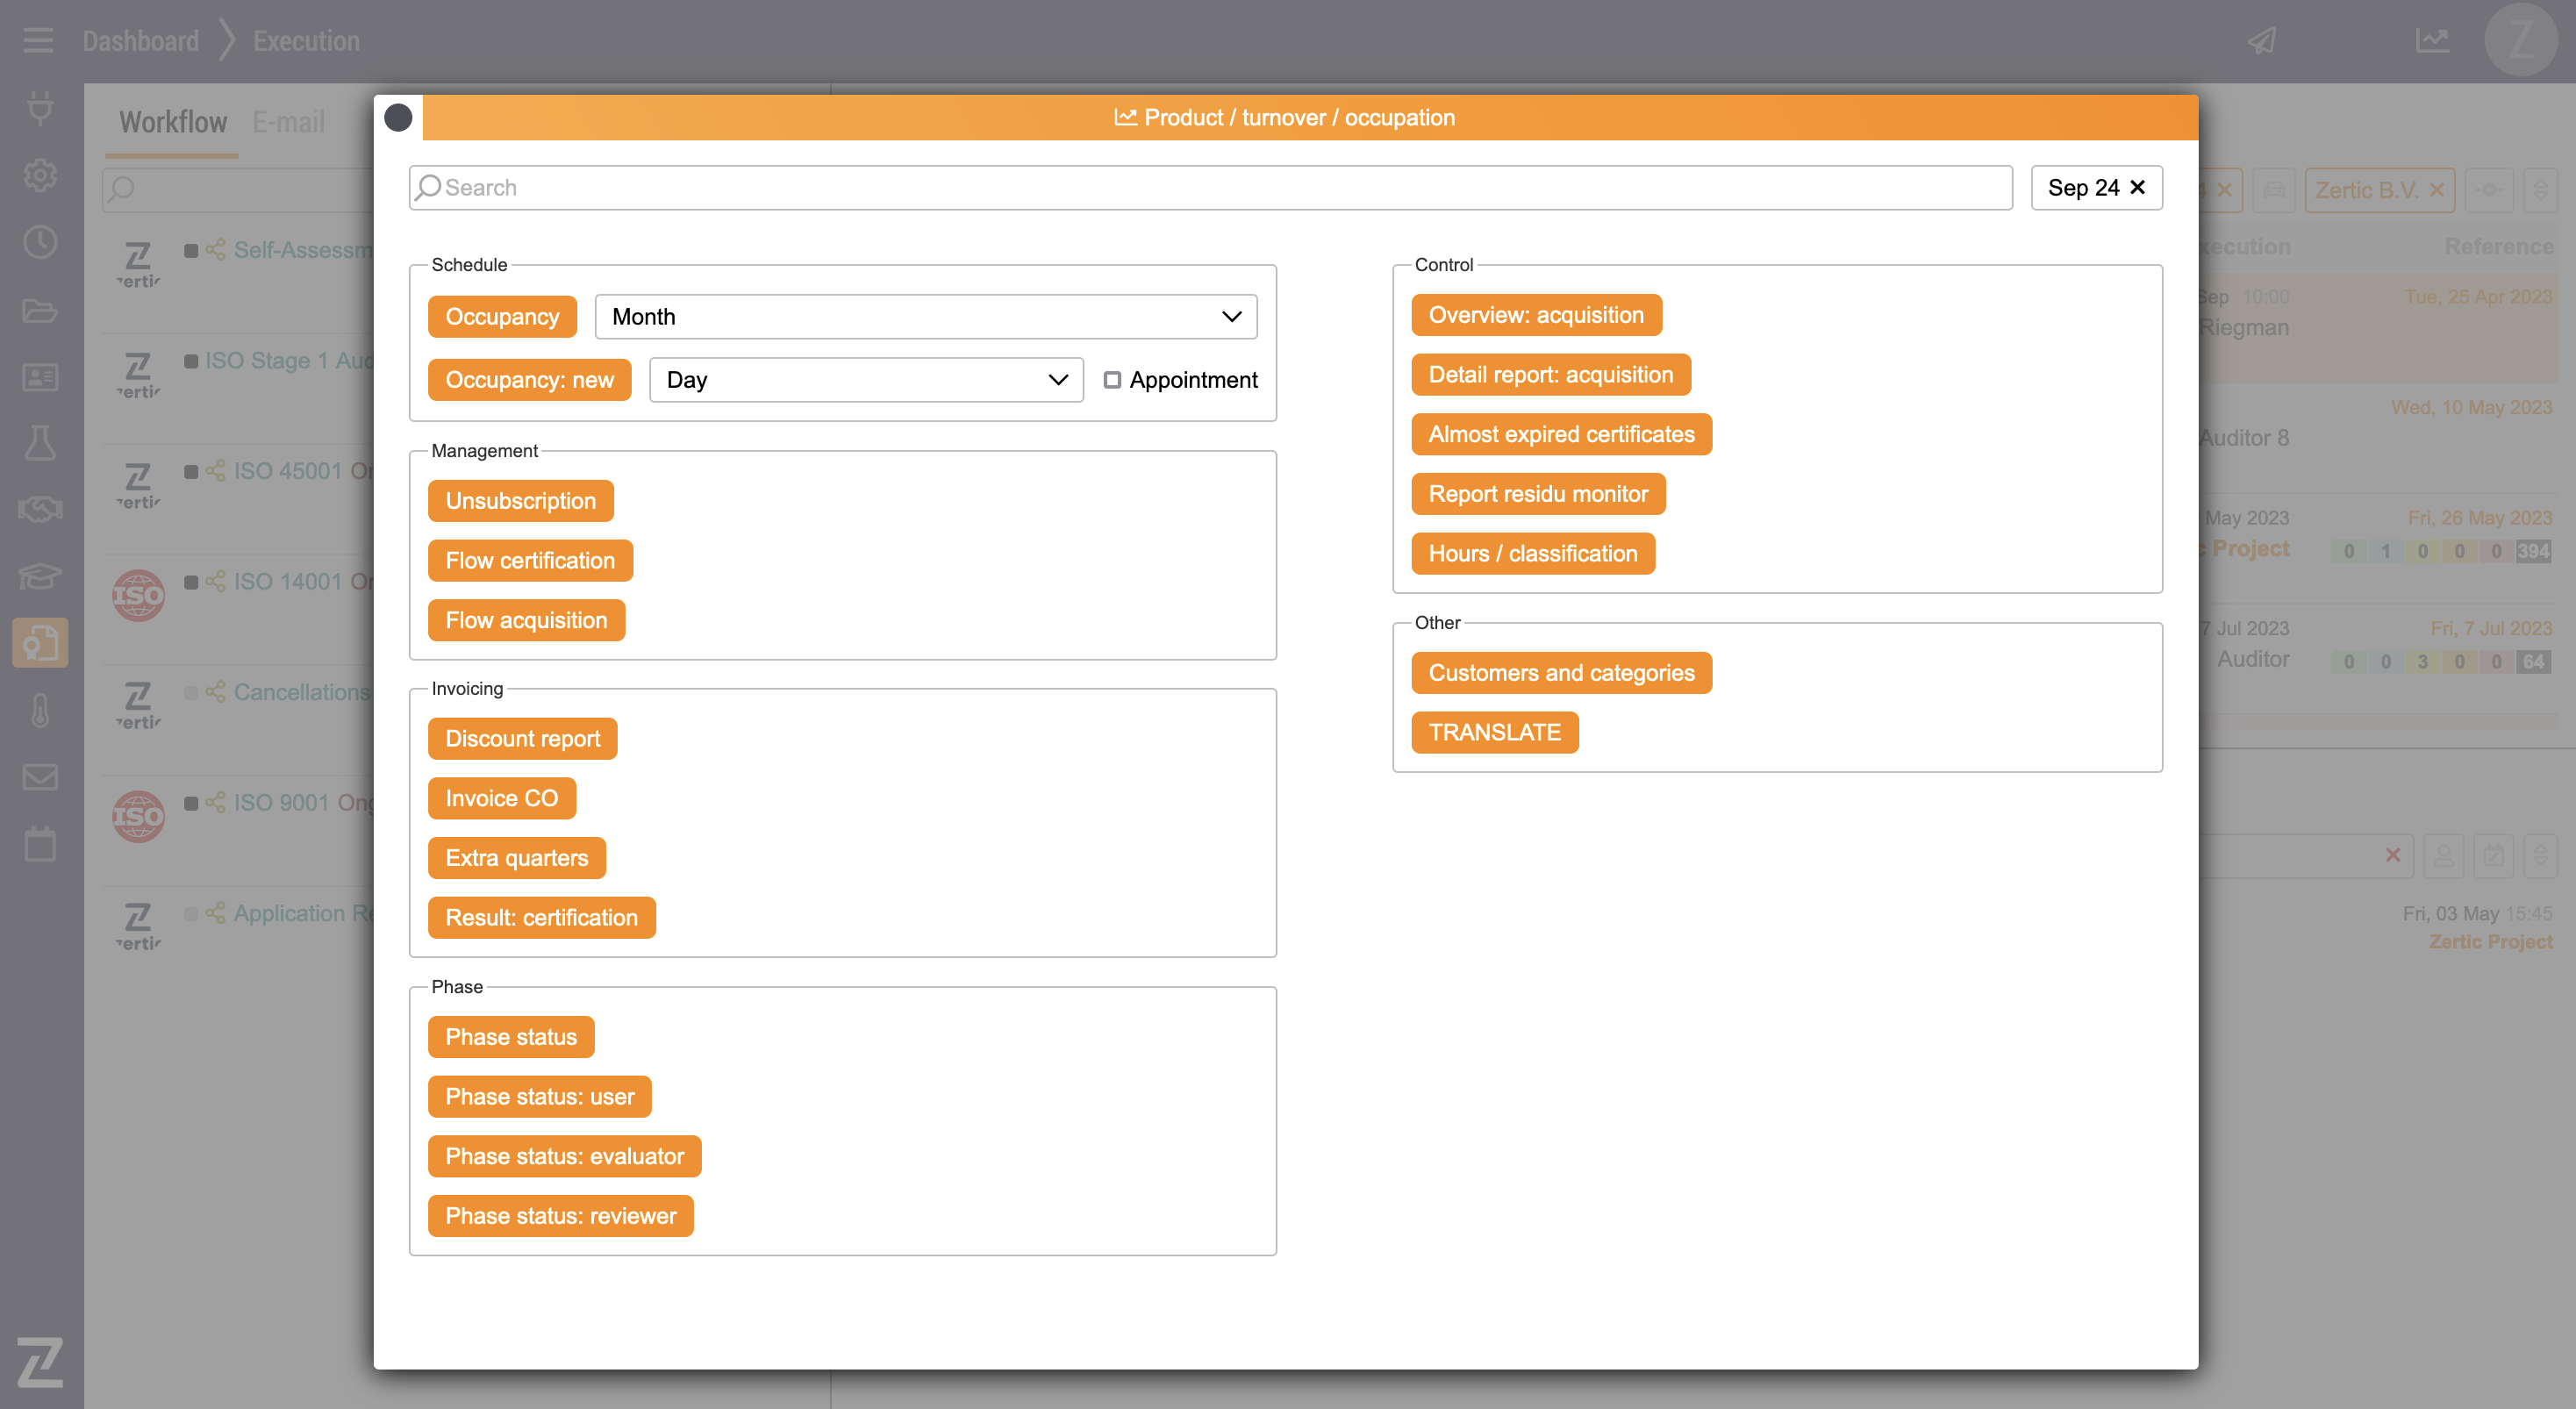Click Dashboard in the breadcrumb

pyautogui.click(x=141, y=41)
